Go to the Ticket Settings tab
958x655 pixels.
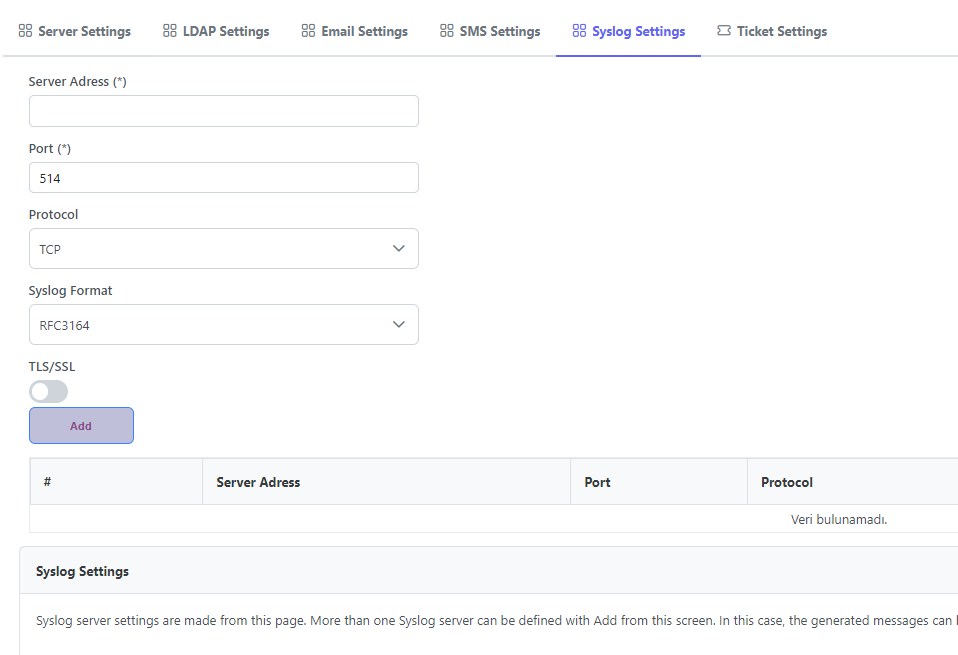coord(781,31)
